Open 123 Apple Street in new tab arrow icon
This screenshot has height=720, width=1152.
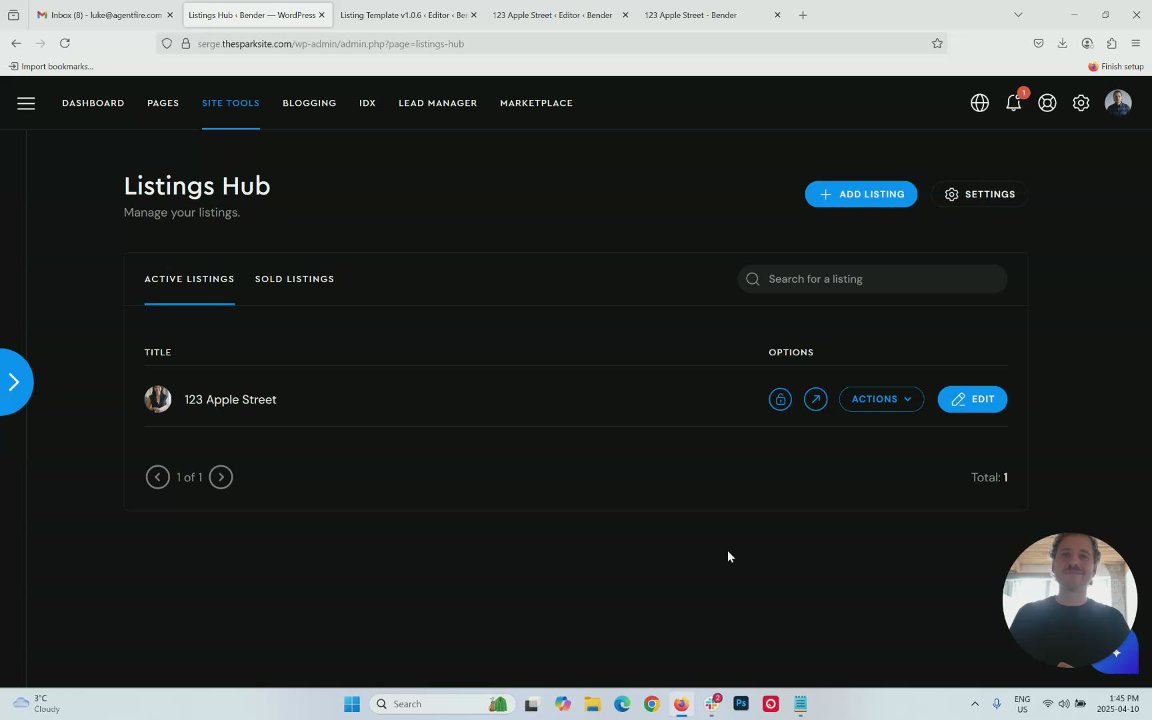tap(816, 399)
